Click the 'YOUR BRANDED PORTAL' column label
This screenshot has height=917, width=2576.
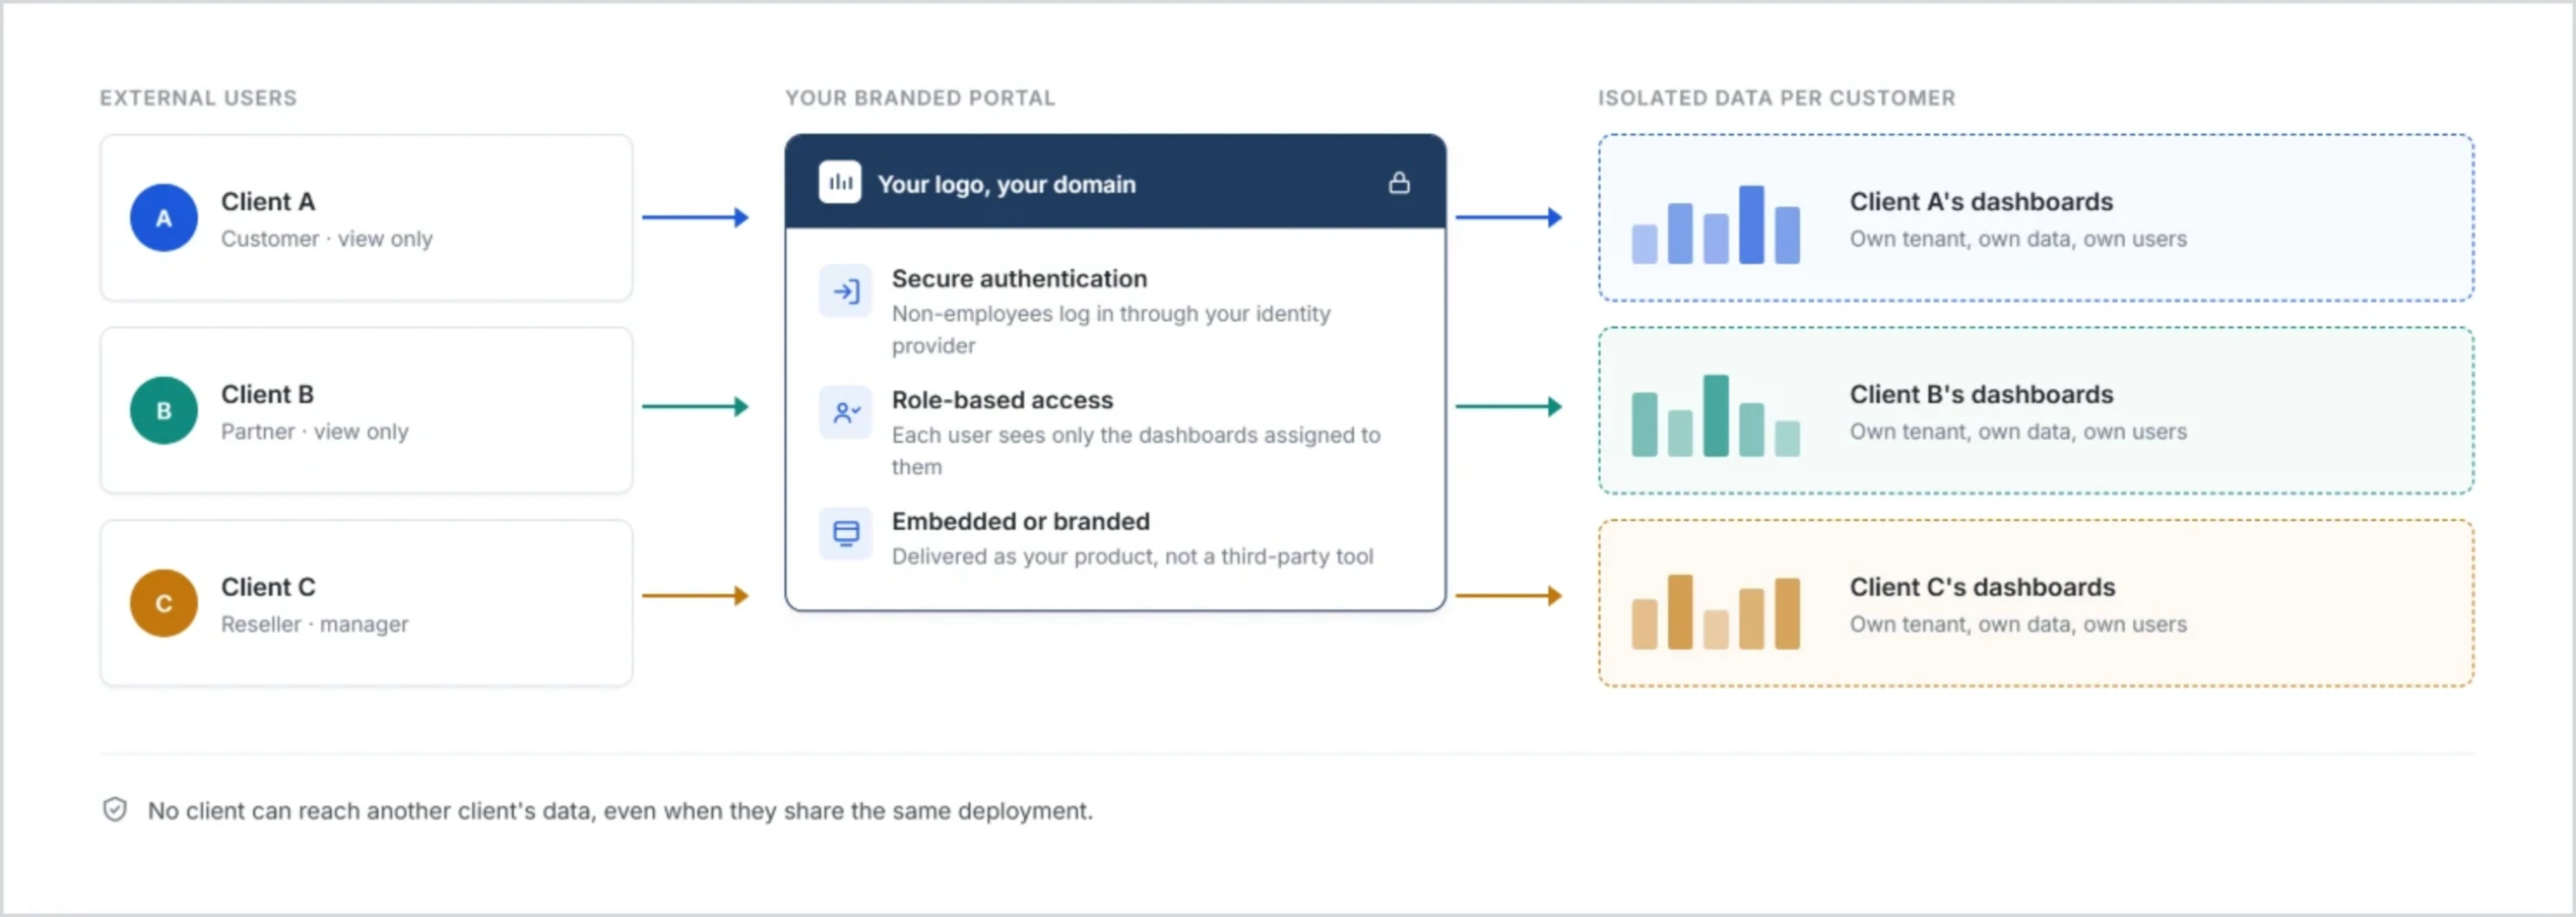coord(920,98)
